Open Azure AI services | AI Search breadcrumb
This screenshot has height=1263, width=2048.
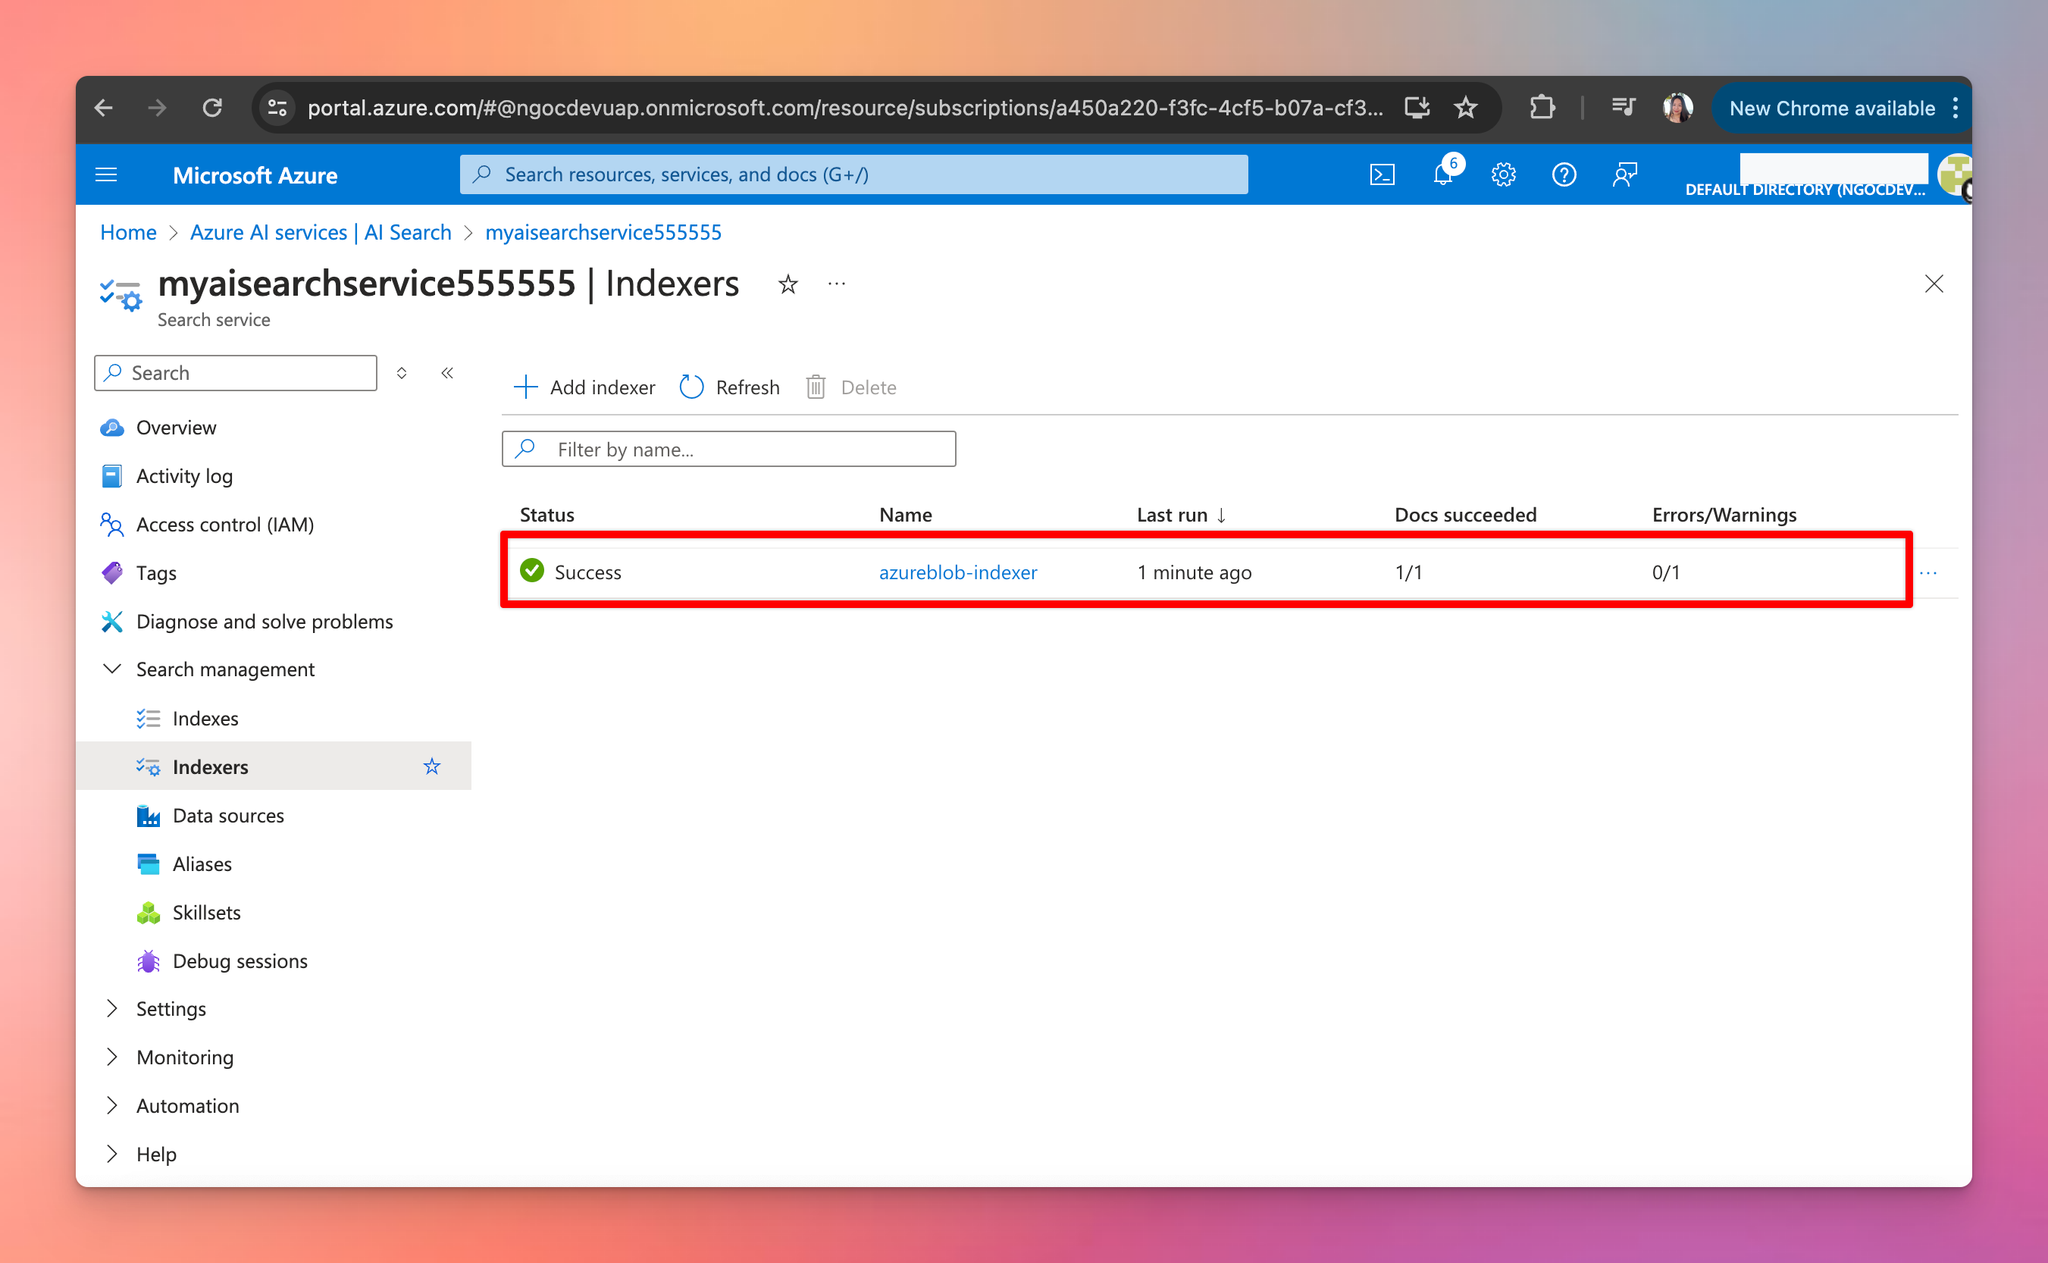[x=321, y=232]
